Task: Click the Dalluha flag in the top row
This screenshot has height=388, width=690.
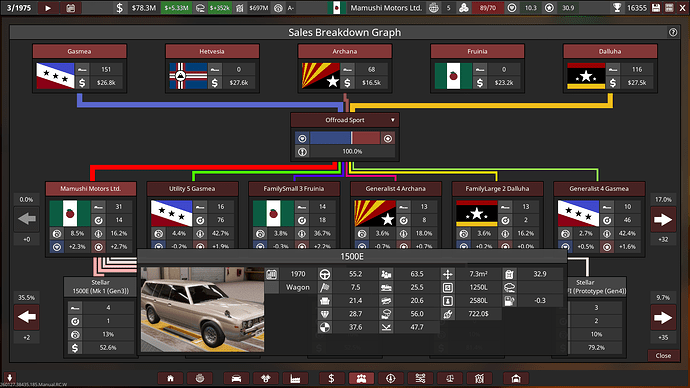Action: click(586, 76)
